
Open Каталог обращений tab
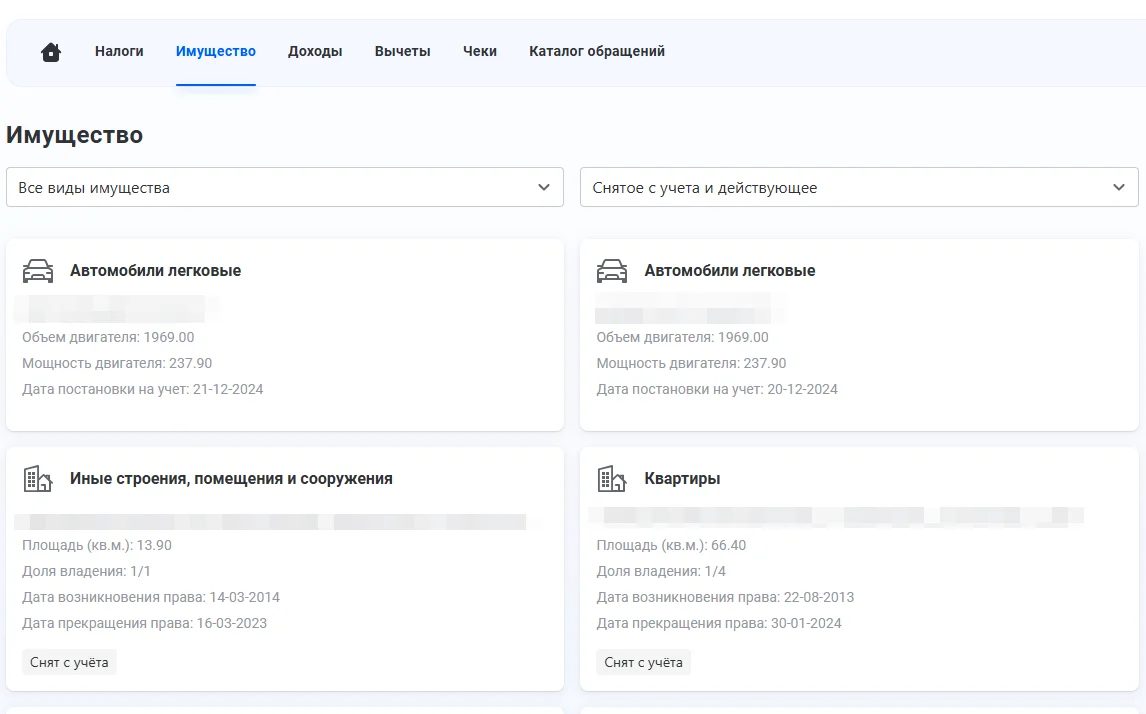coord(597,51)
